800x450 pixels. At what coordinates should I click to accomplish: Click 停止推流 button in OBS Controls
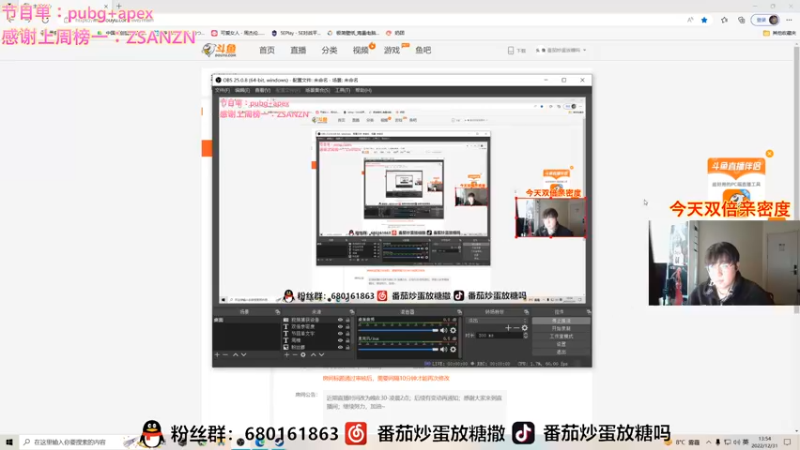tap(561, 320)
